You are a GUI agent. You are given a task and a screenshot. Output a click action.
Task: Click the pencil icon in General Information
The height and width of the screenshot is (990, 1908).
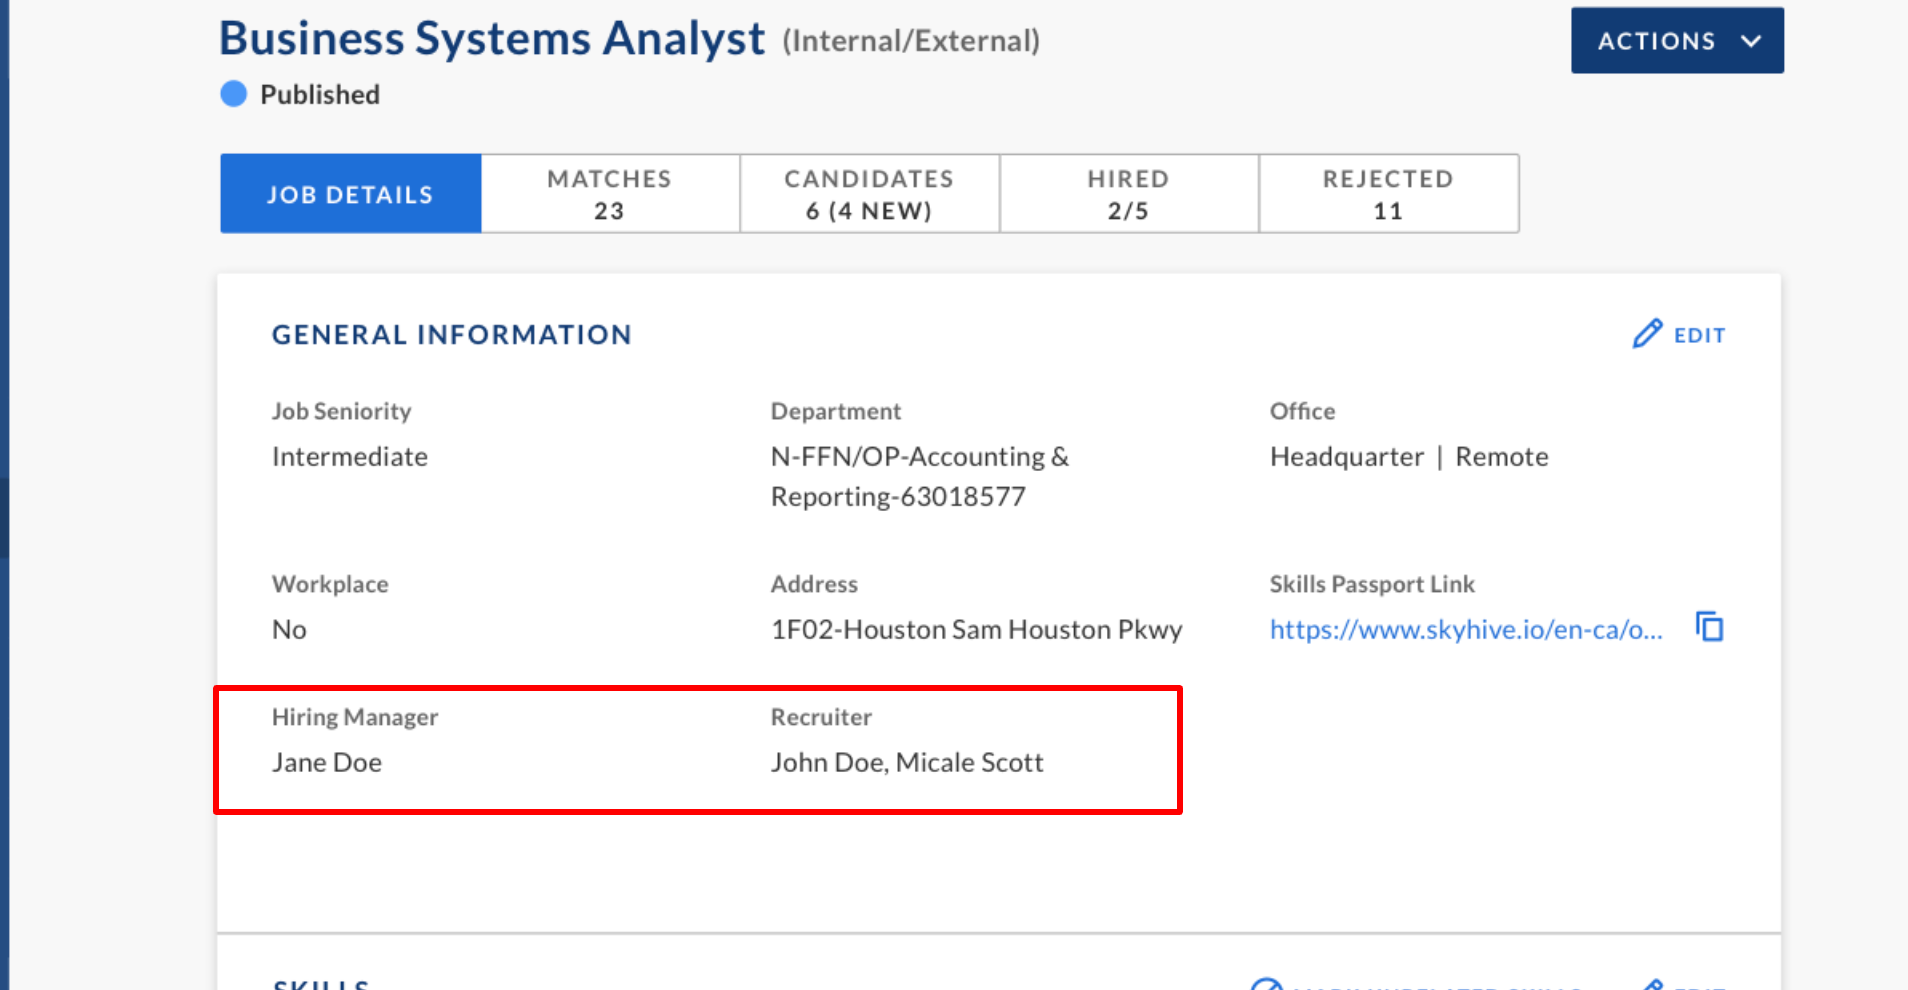tap(1647, 334)
